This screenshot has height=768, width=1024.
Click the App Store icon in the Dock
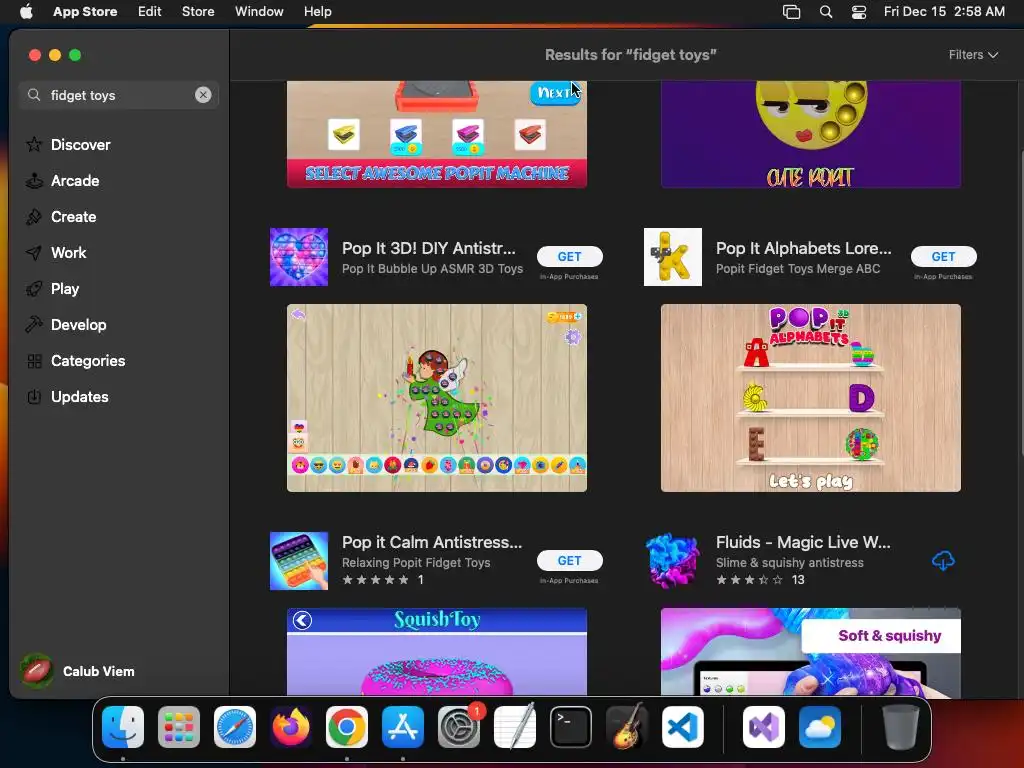[x=403, y=726]
